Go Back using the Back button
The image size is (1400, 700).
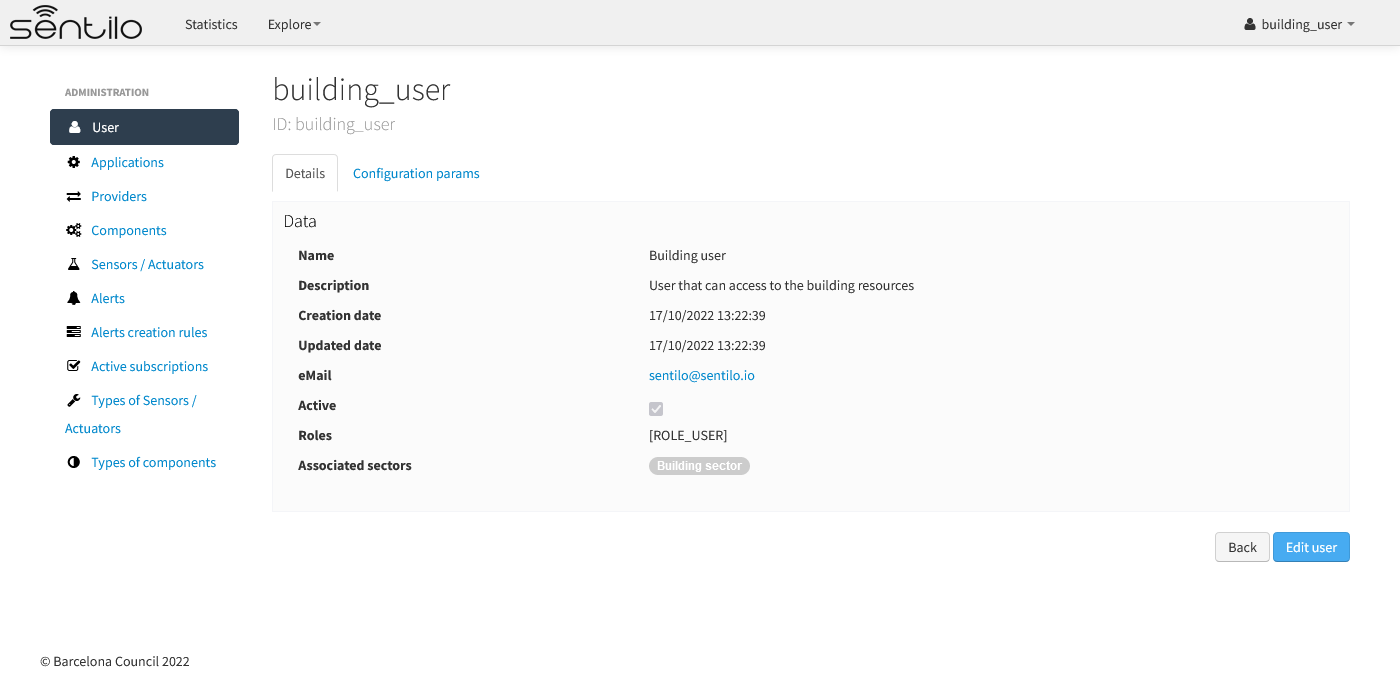[x=1242, y=547]
